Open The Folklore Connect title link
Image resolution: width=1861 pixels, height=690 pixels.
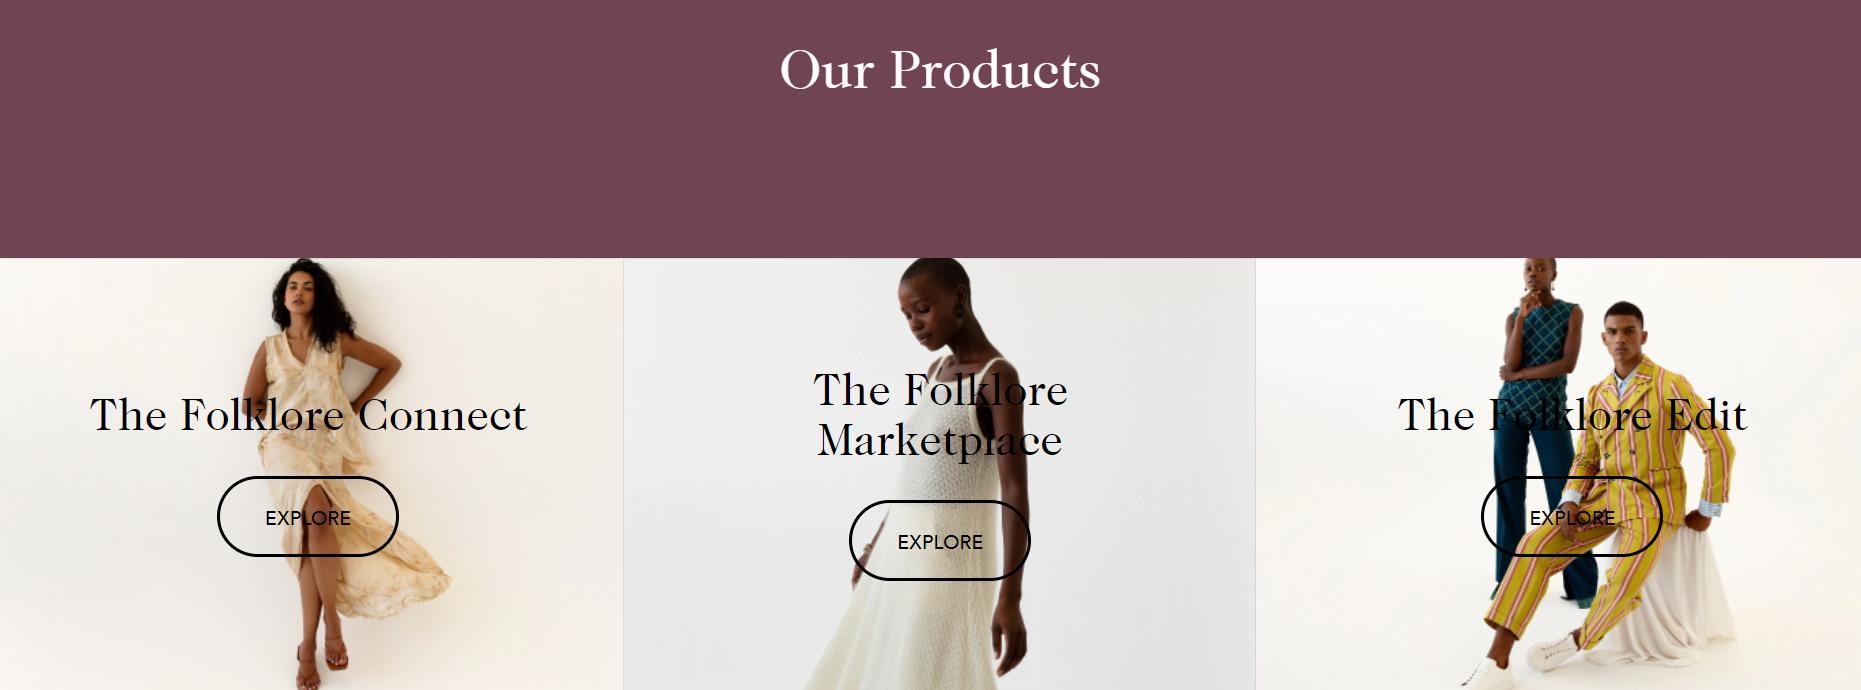tap(308, 415)
